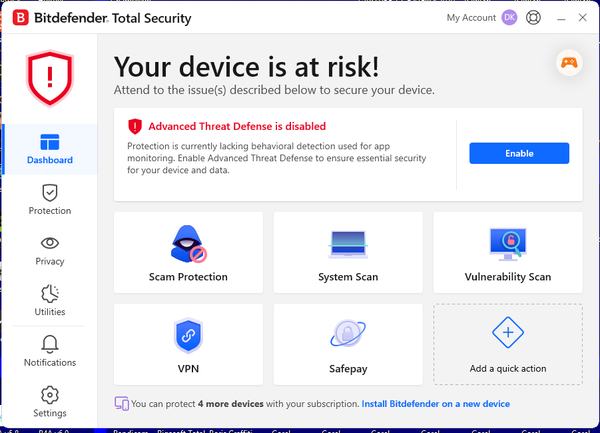Switch to the Dashboard tab
600x433 pixels.
[x=49, y=148]
